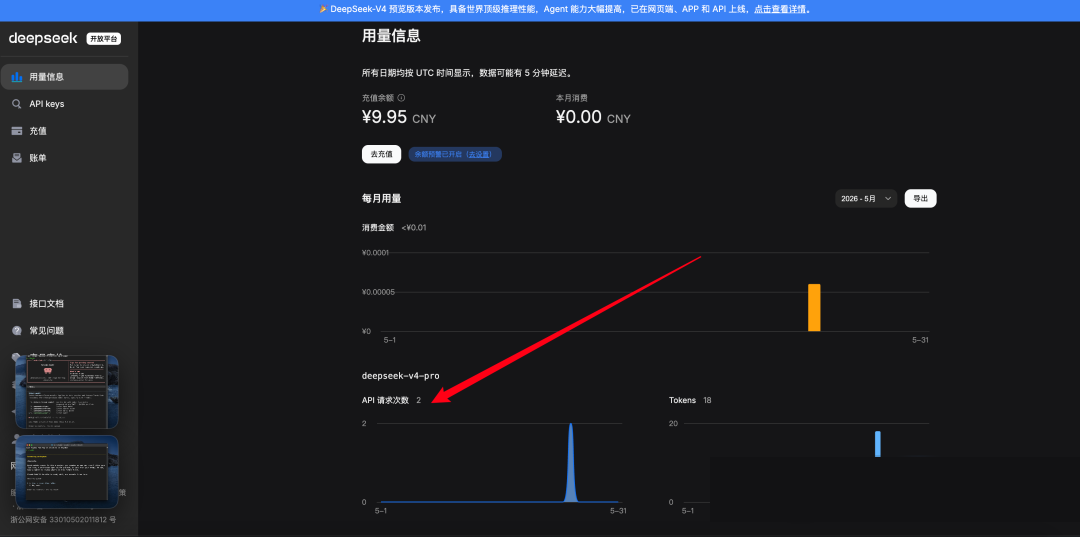Viewport: 1080px width, 537px height.
Task: Click the search icon beside API keys
Action: tap(17, 104)
